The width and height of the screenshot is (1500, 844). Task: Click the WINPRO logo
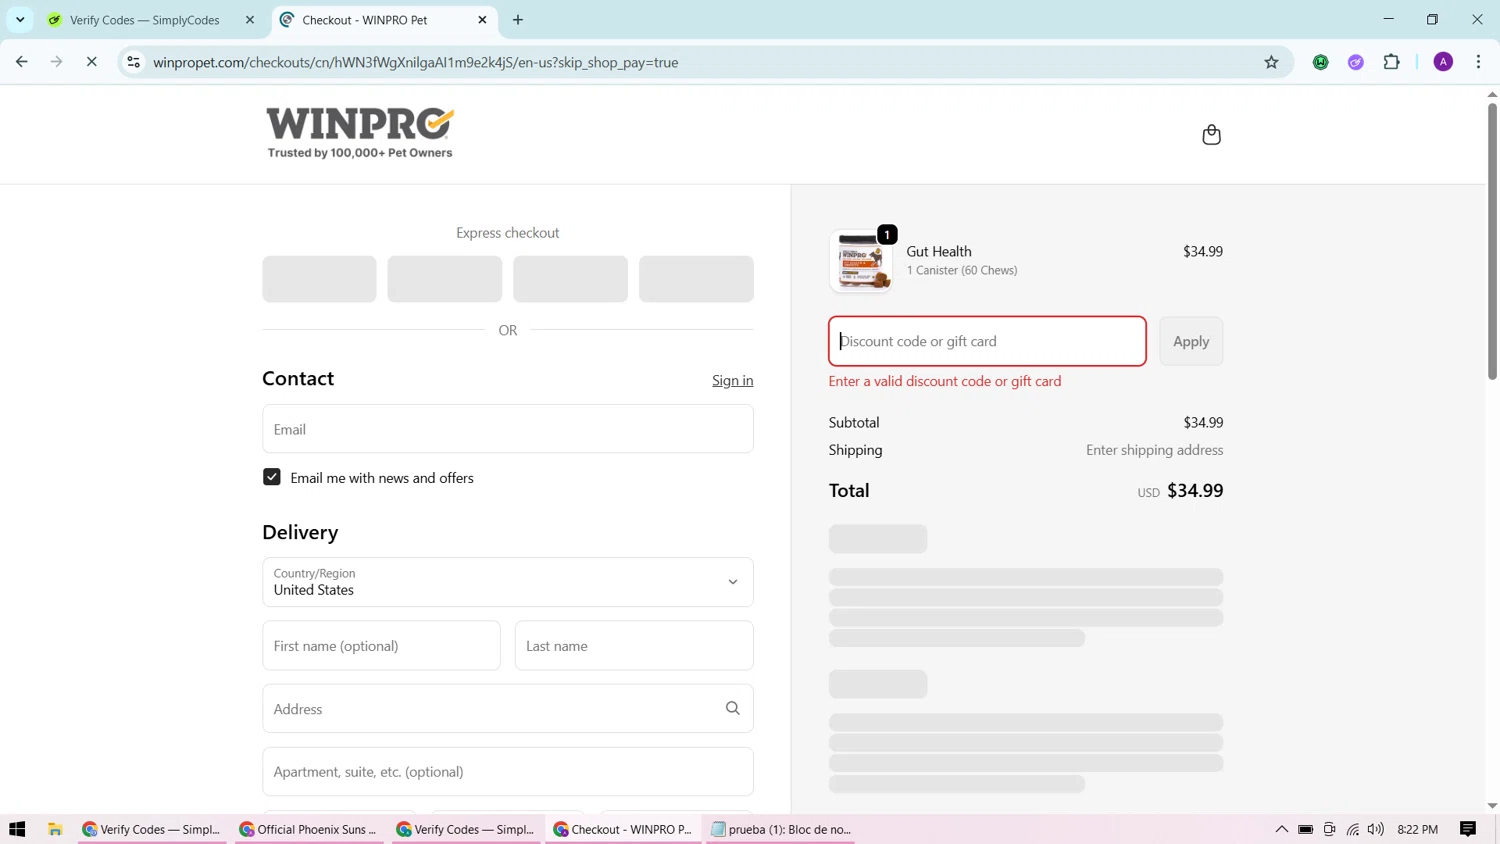point(360,133)
